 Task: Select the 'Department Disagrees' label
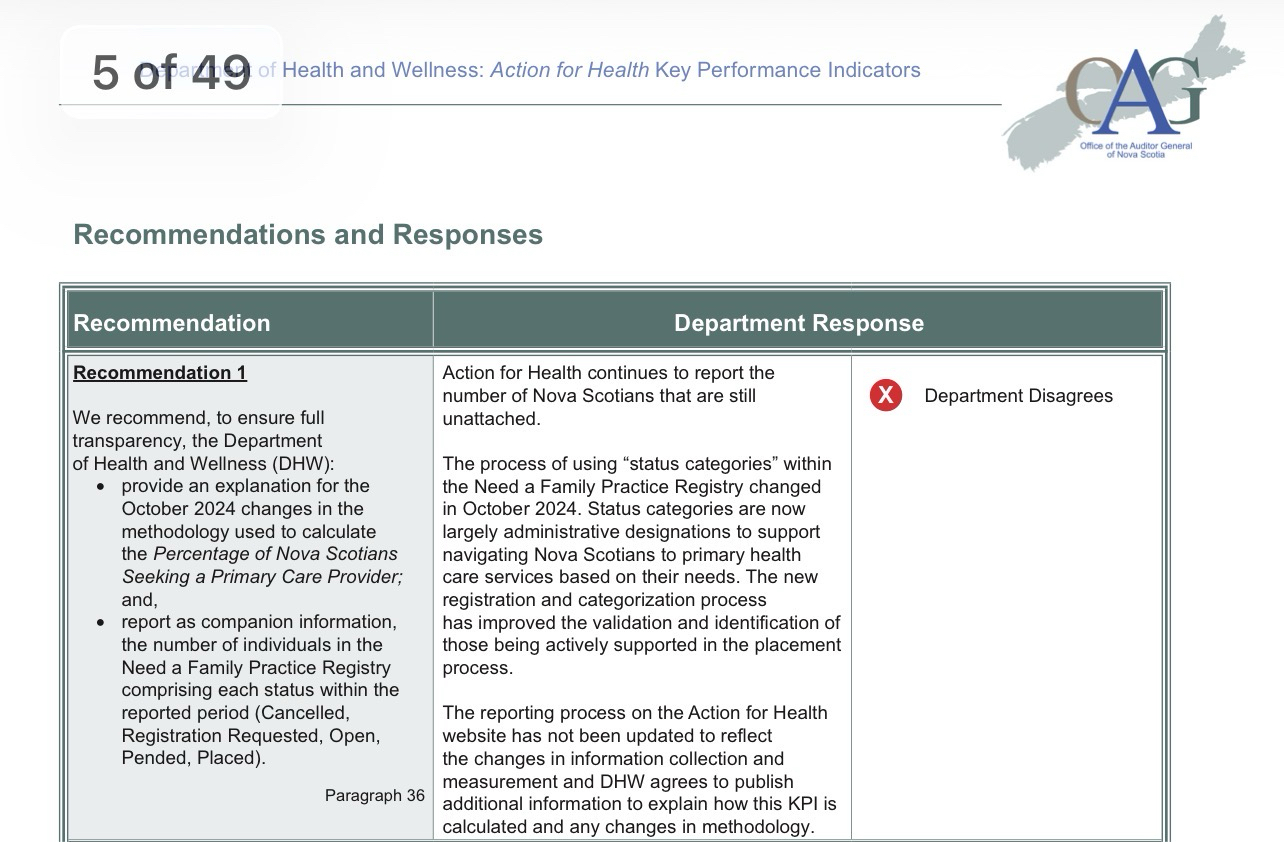1018,396
